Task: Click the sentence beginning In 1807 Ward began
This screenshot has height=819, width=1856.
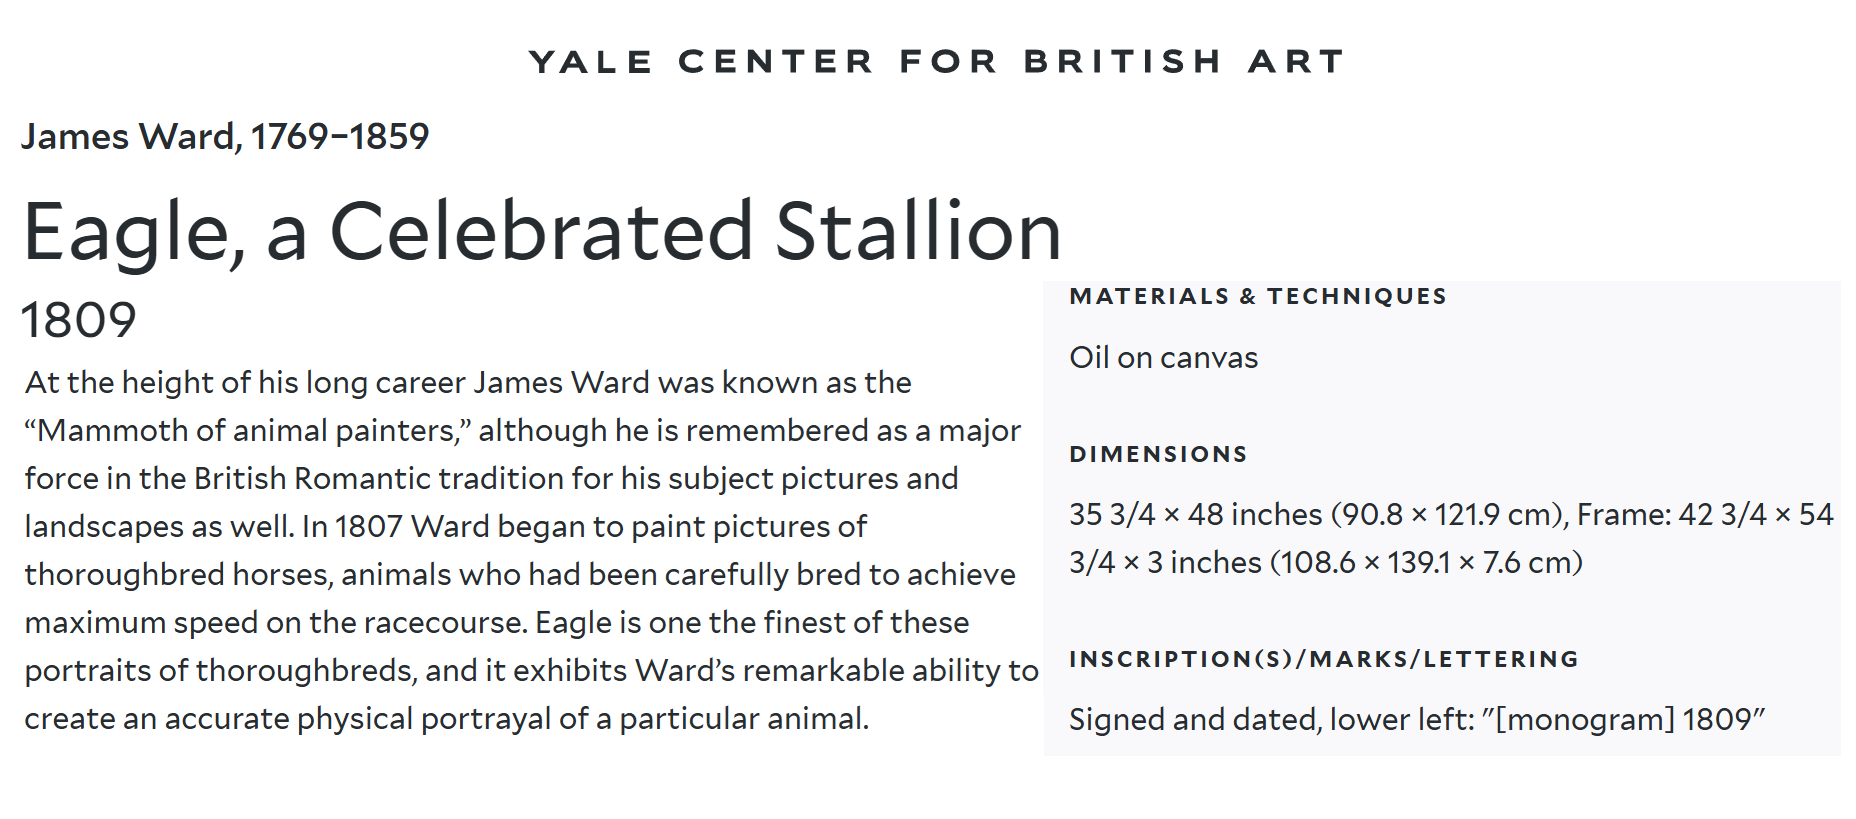Action: [585, 527]
